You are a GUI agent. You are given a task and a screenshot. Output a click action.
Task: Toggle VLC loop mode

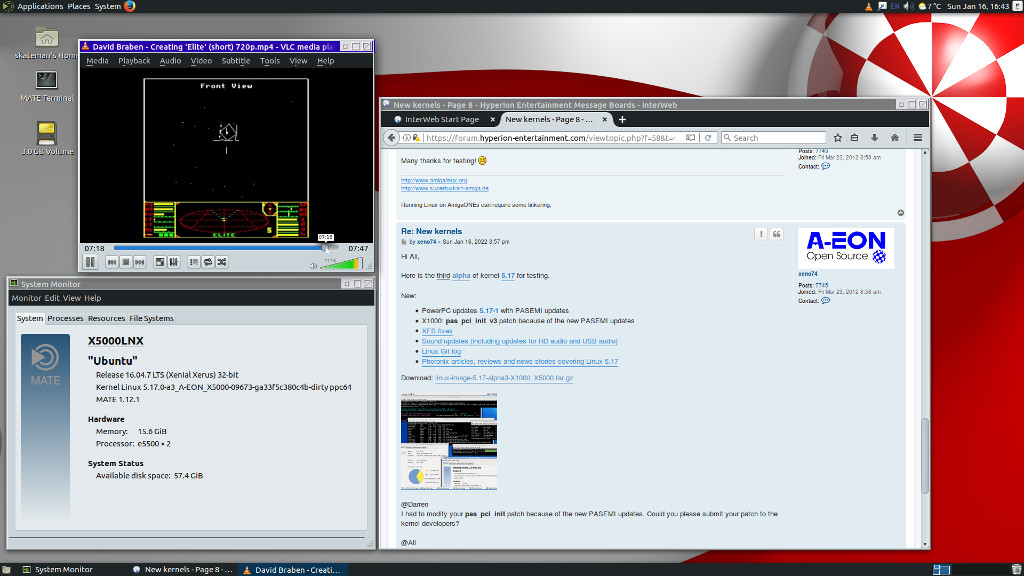(x=208, y=262)
